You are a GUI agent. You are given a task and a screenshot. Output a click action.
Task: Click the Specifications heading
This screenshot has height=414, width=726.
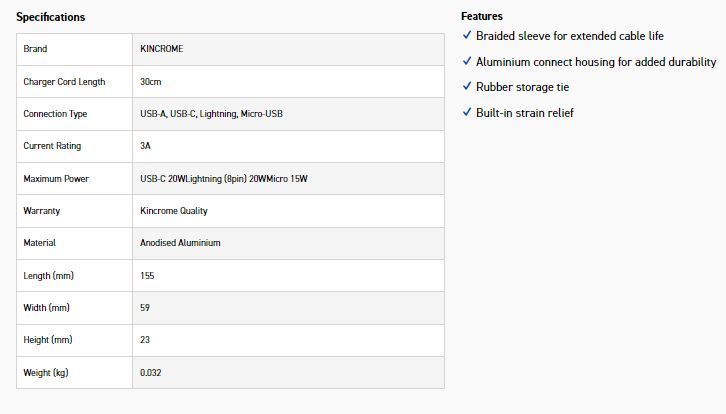[50, 17]
